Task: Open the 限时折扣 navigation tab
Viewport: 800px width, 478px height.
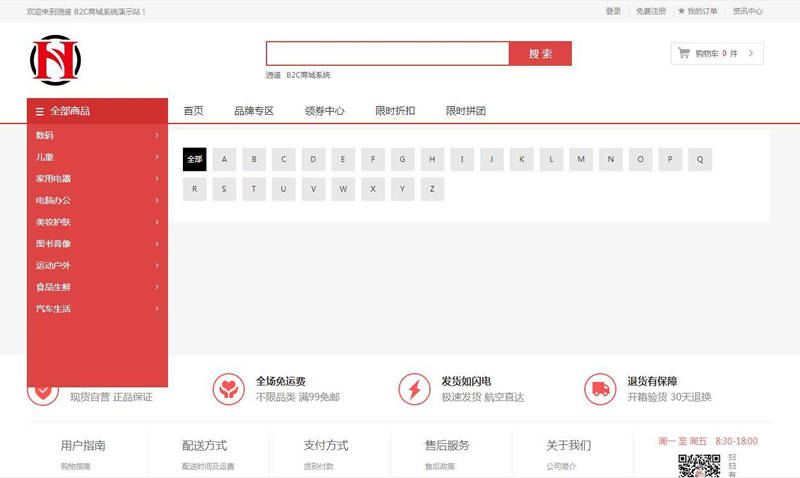Action: pyautogui.click(x=395, y=111)
